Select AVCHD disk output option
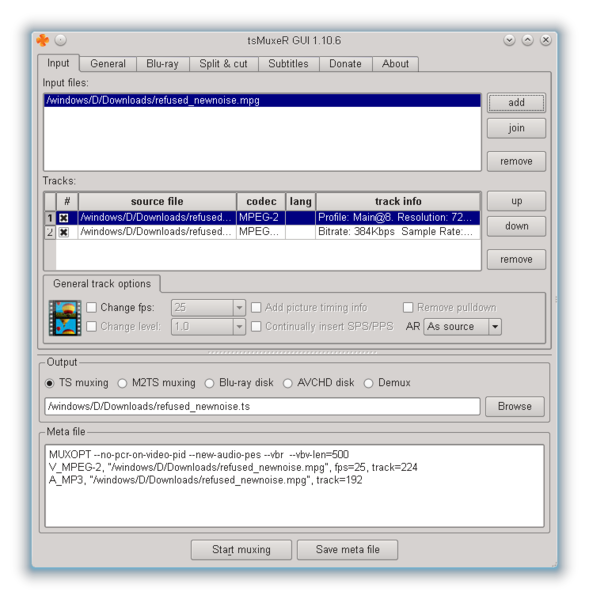The image size is (589, 599). (x=288, y=383)
